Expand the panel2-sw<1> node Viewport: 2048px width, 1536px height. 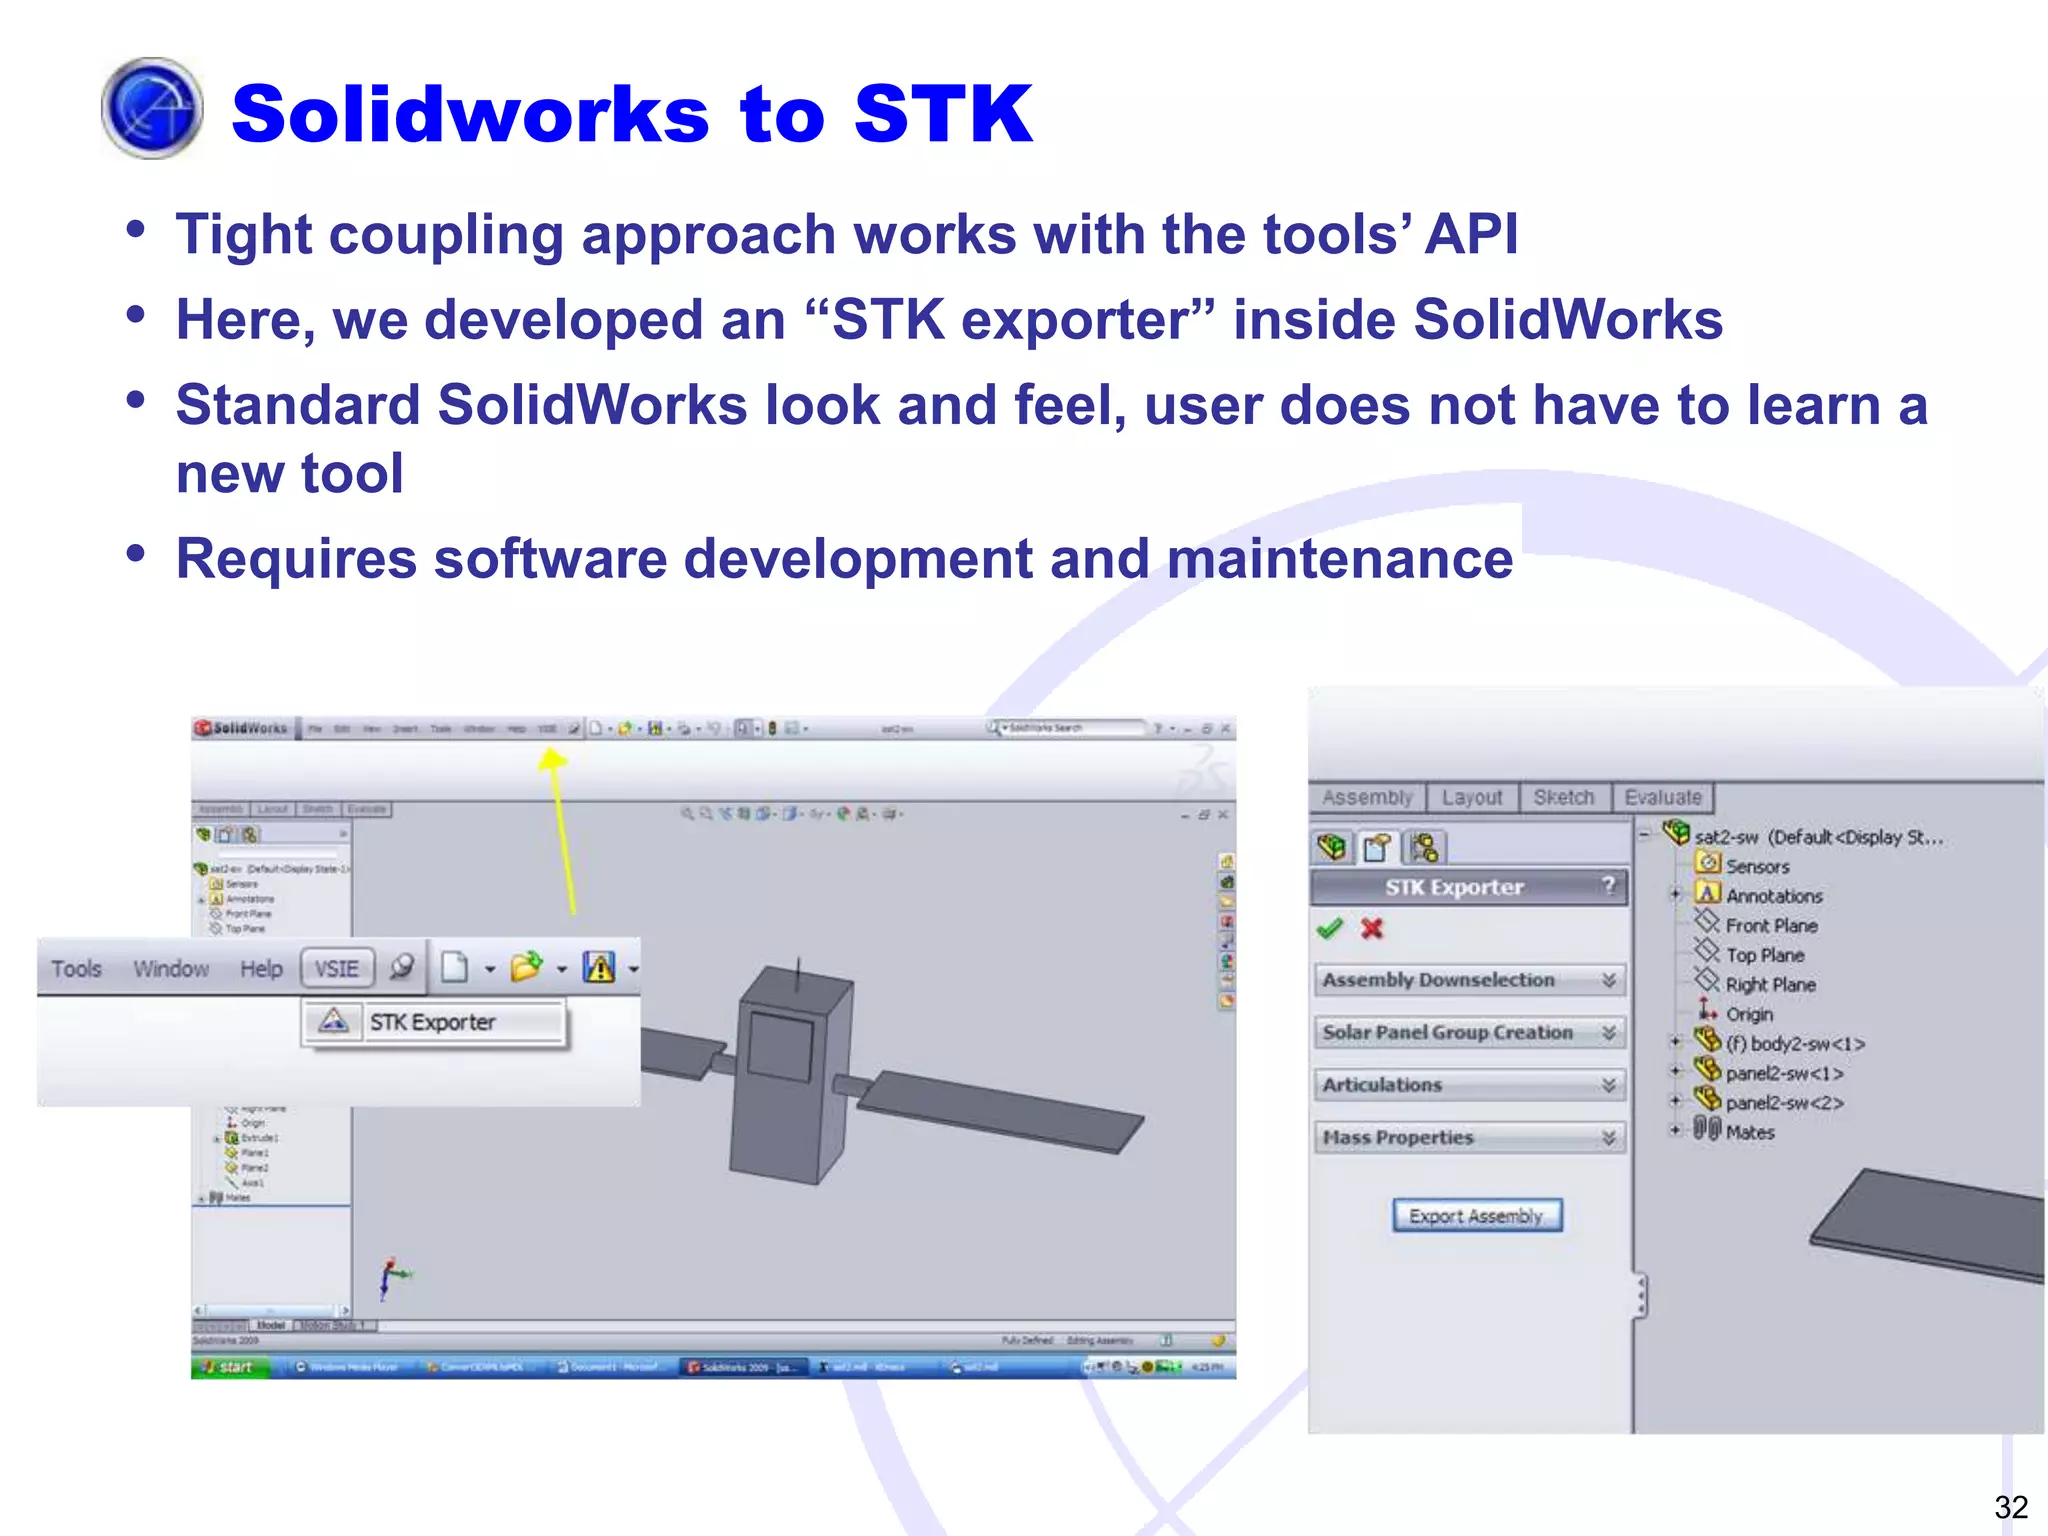pyautogui.click(x=1675, y=1072)
